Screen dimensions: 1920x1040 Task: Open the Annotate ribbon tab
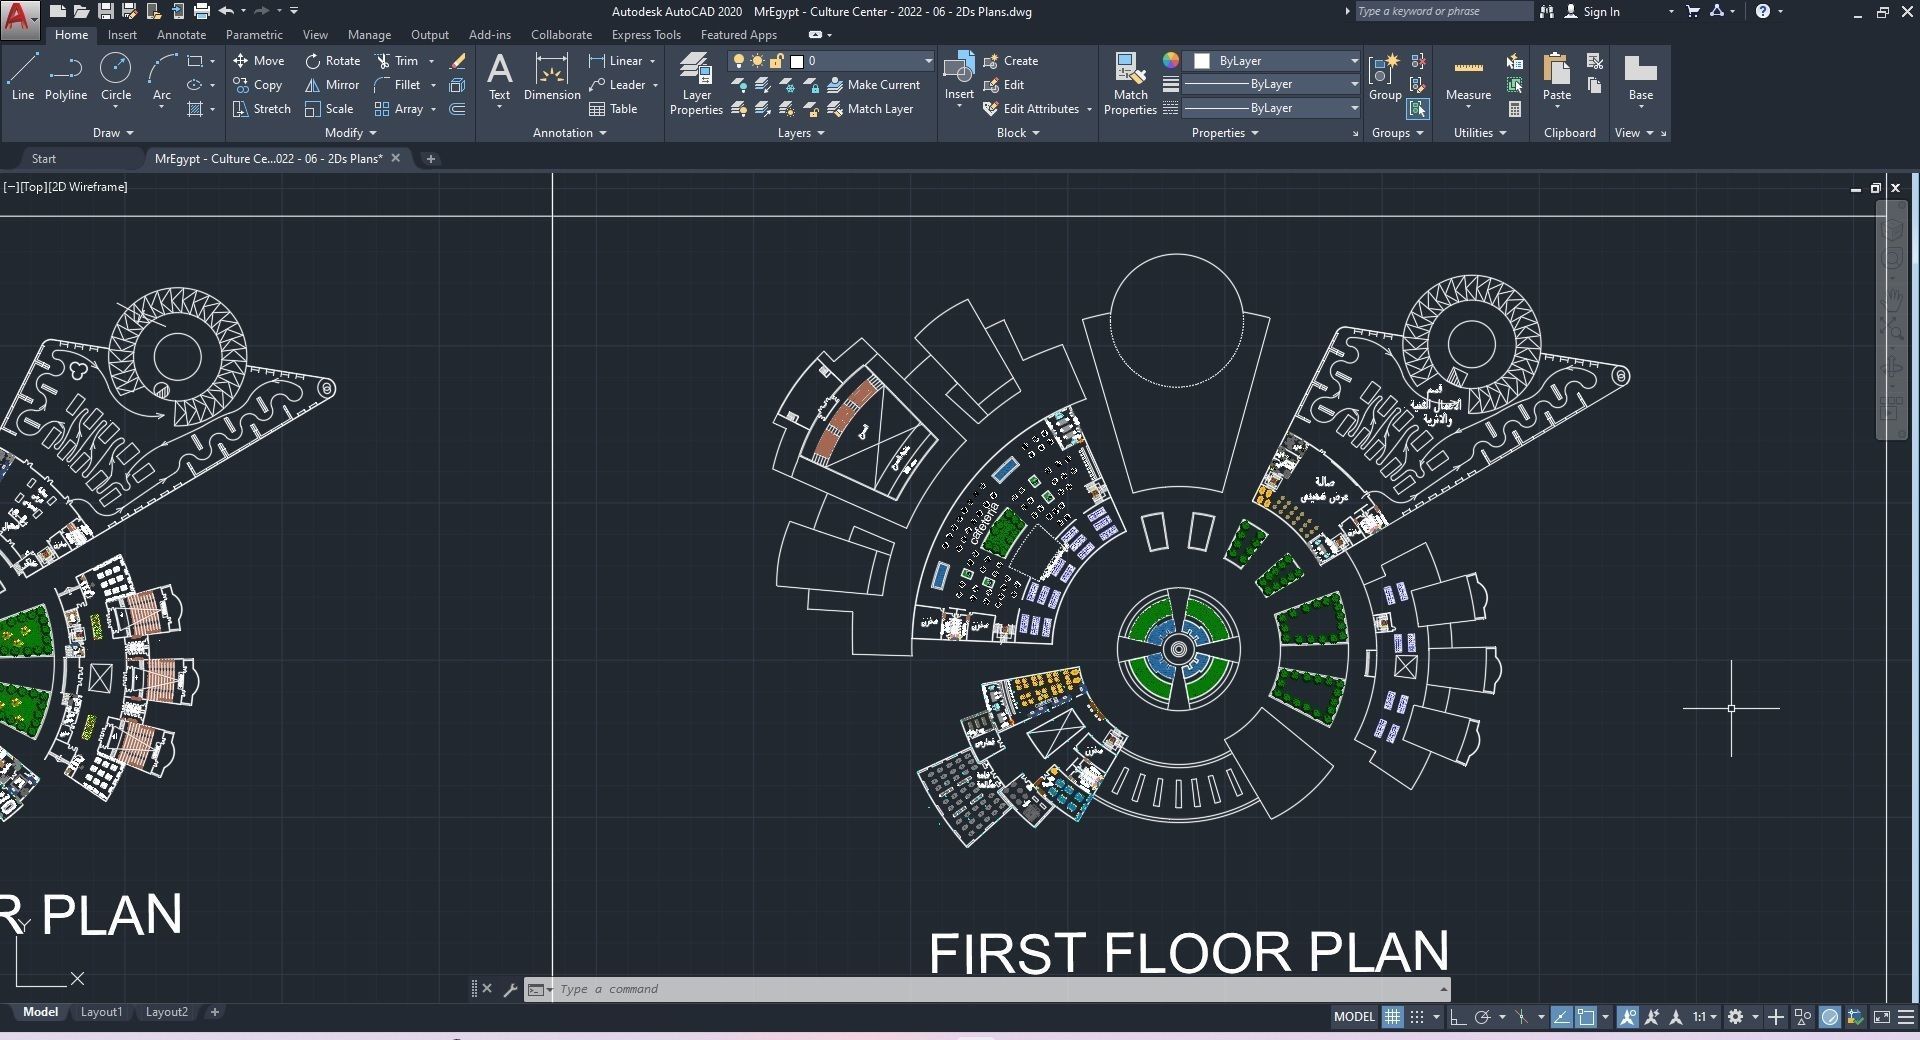point(181,35)
